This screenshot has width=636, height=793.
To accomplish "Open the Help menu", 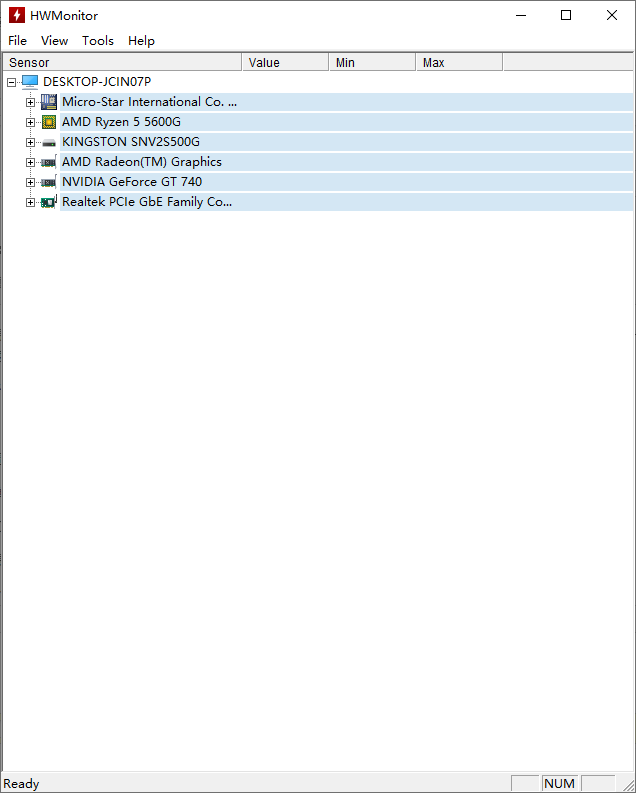I will coord(141,40).
